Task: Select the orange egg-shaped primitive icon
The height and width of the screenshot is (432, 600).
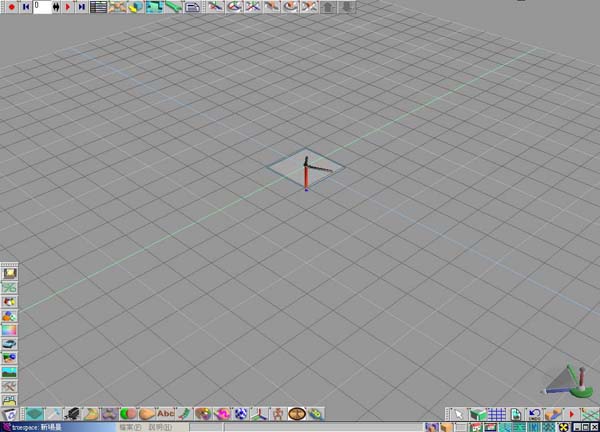Action: (146, 413)
